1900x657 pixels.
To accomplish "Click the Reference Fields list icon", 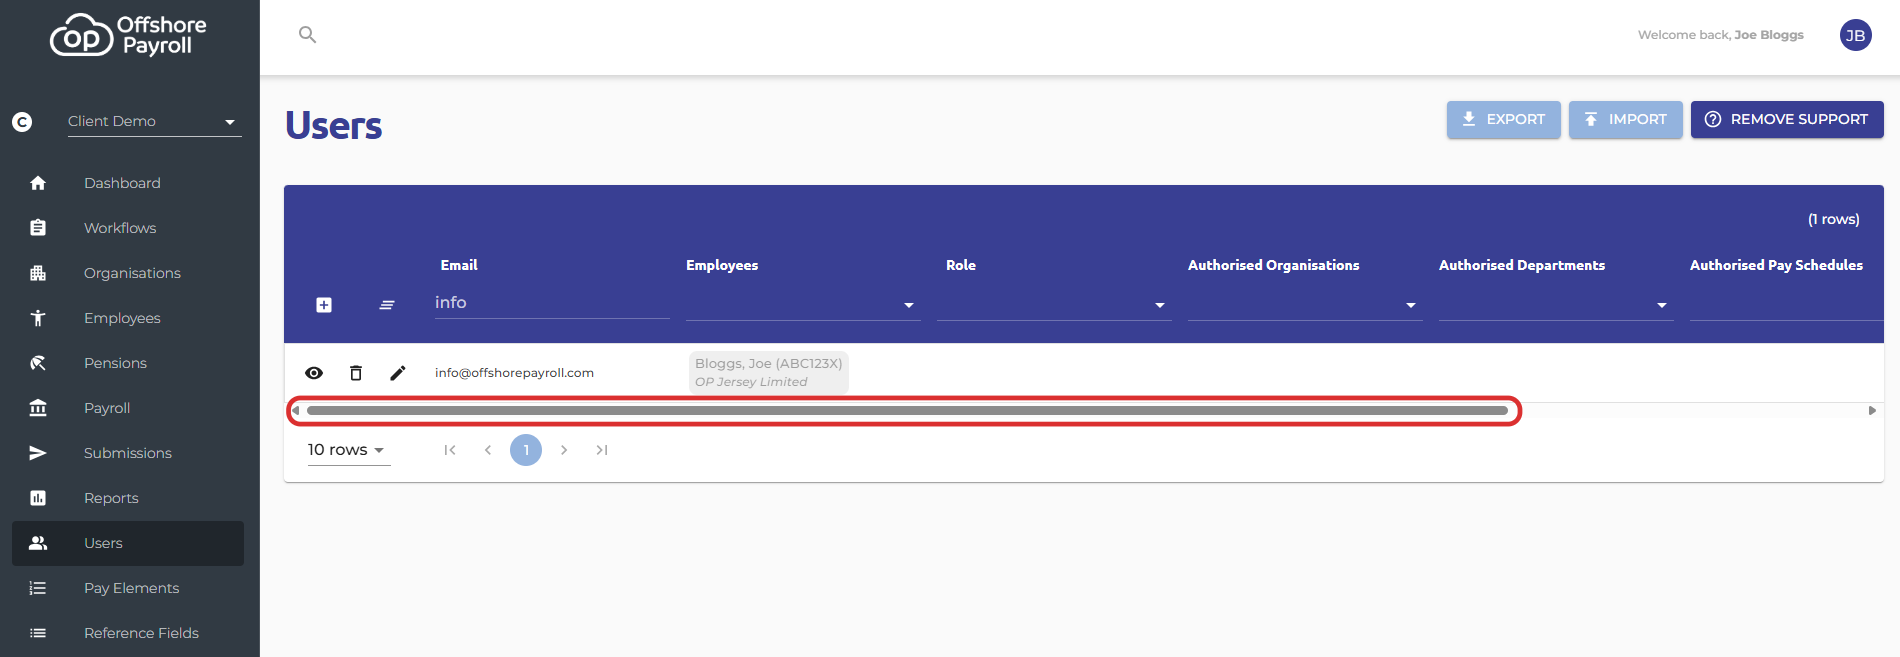I will pos(38,633).
